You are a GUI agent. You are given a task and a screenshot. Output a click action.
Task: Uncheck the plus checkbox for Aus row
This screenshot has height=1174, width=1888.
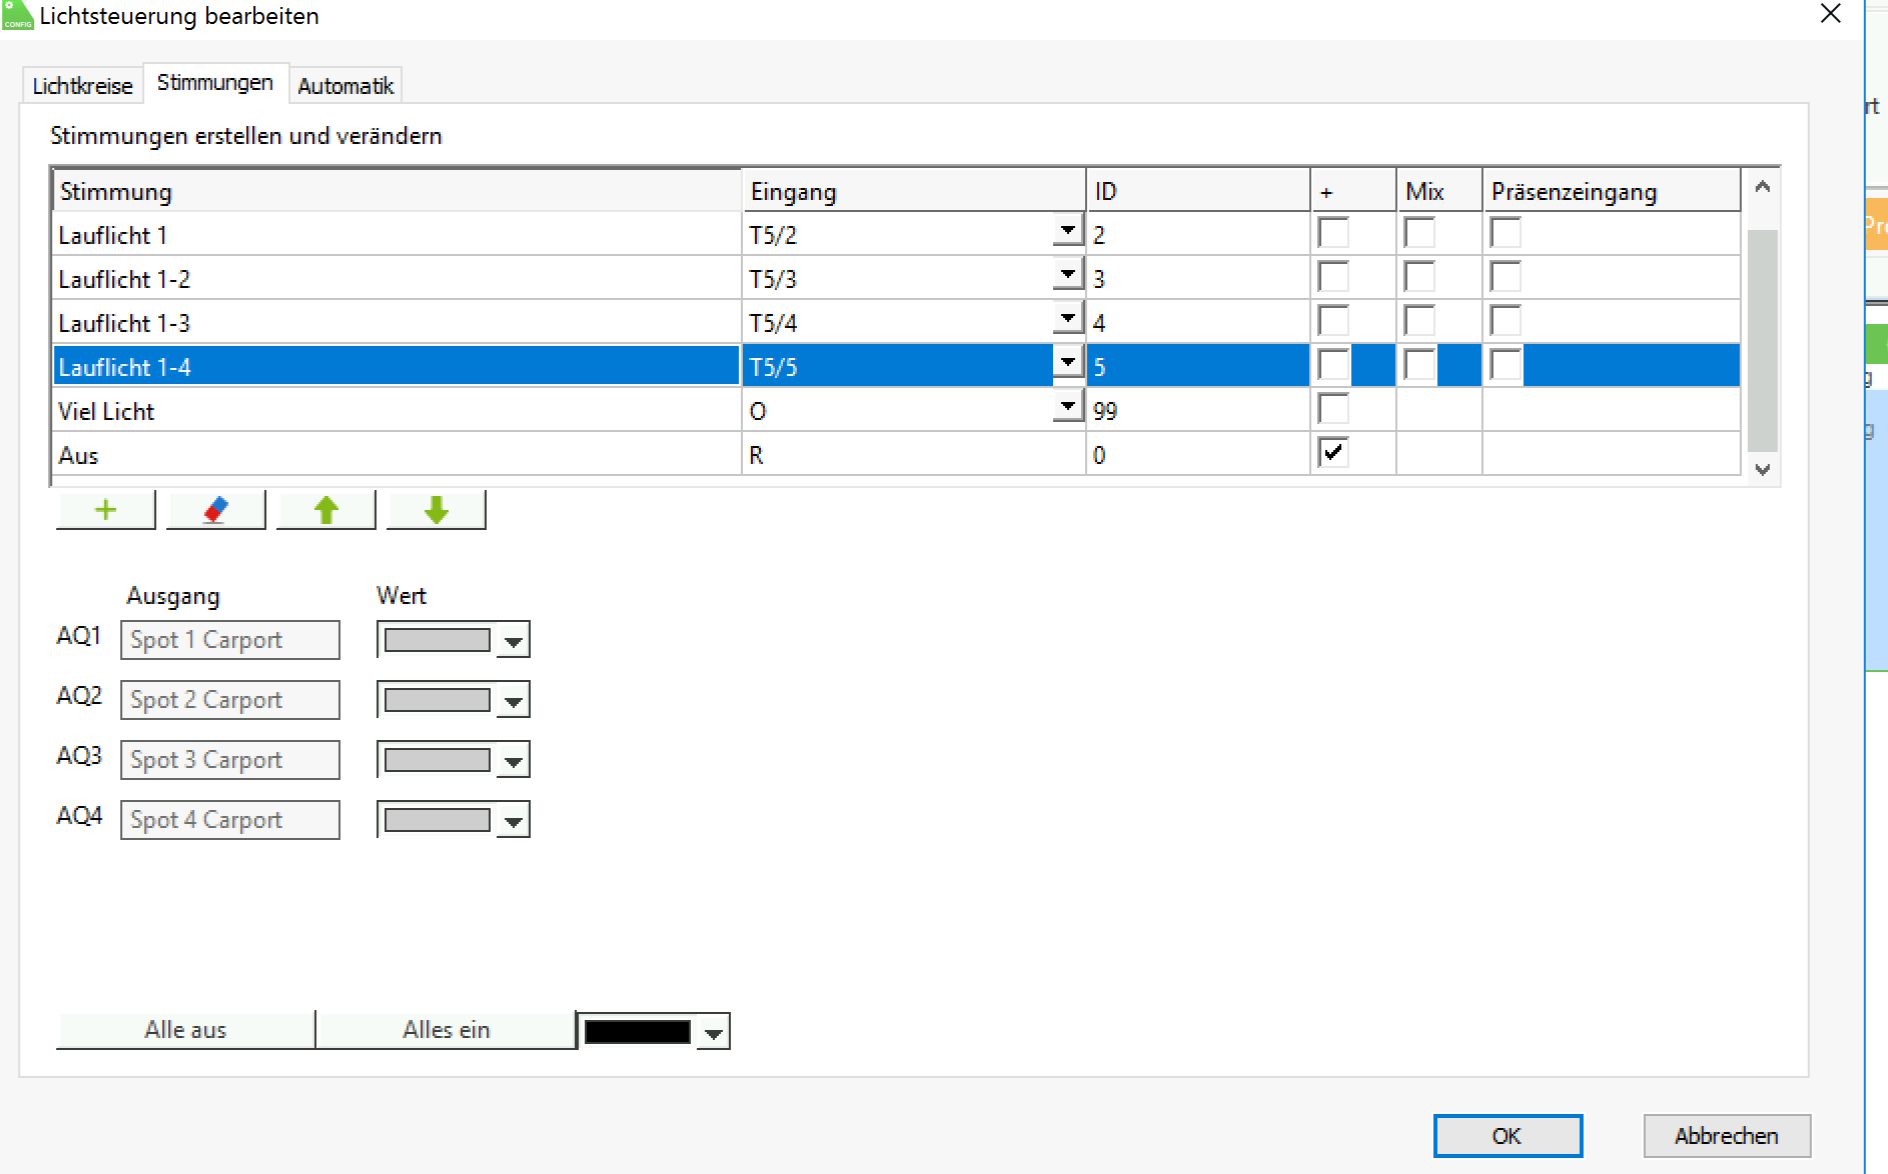pos(1333,453)
